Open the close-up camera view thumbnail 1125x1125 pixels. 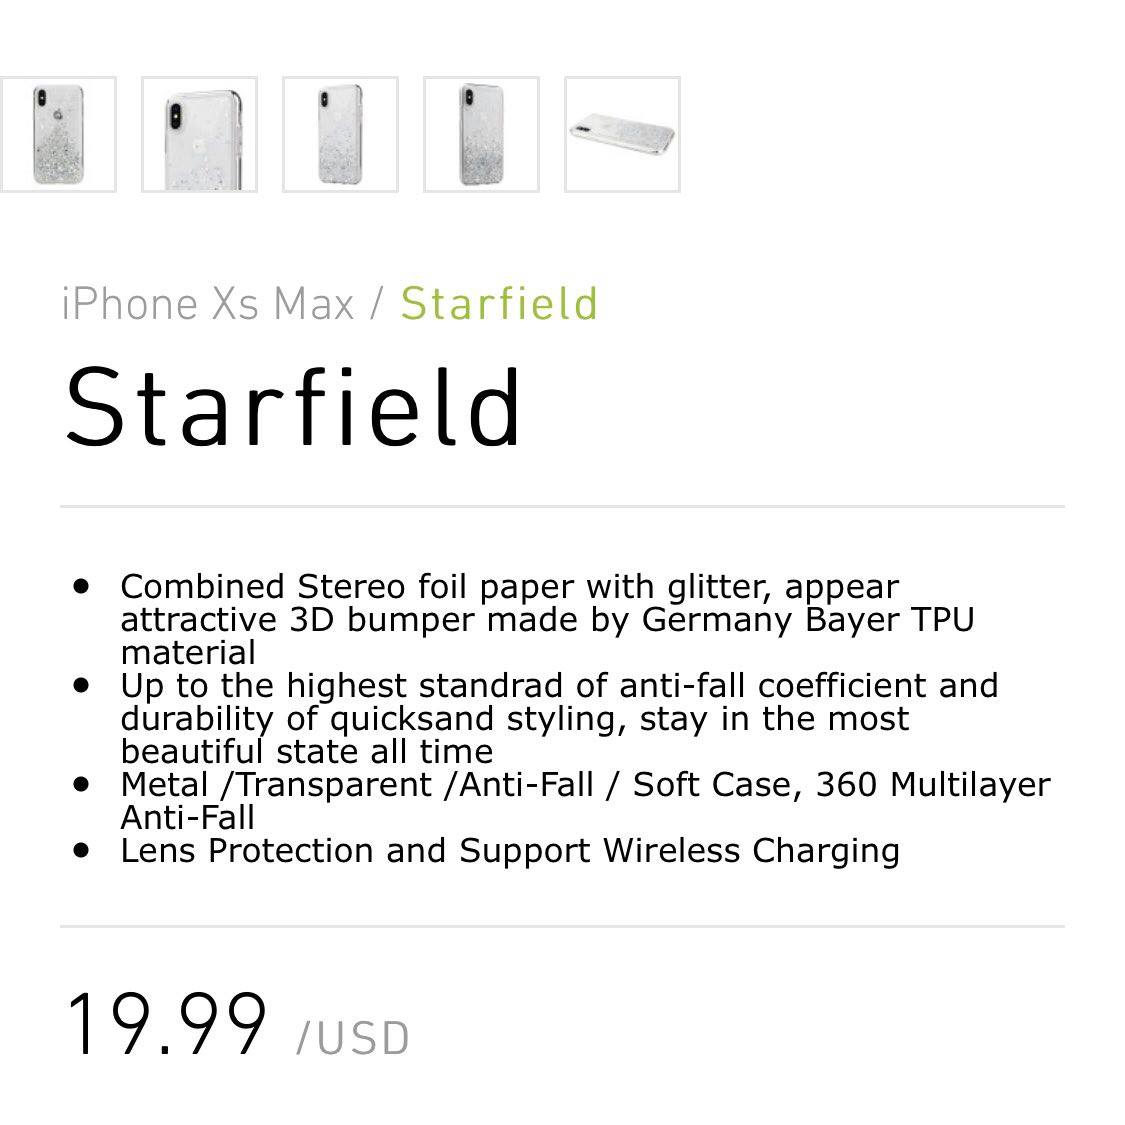199,134
